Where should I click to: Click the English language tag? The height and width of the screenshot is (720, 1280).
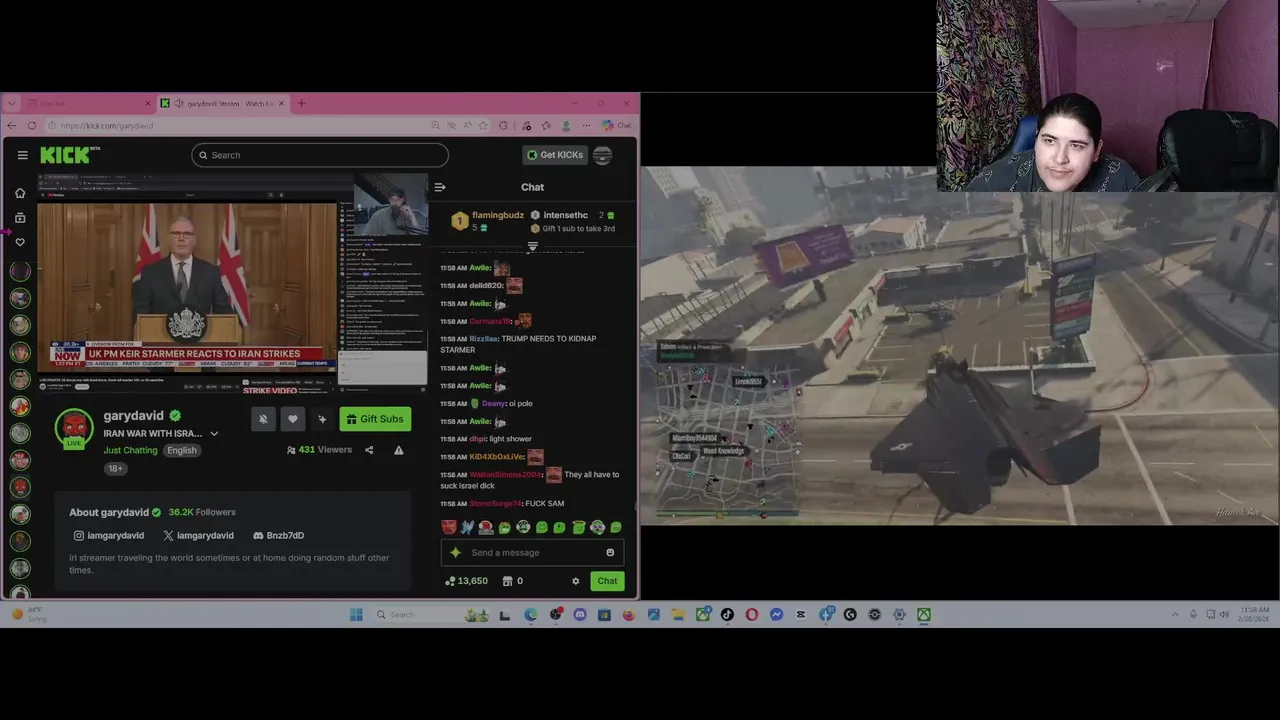click(x=182, y=450)
